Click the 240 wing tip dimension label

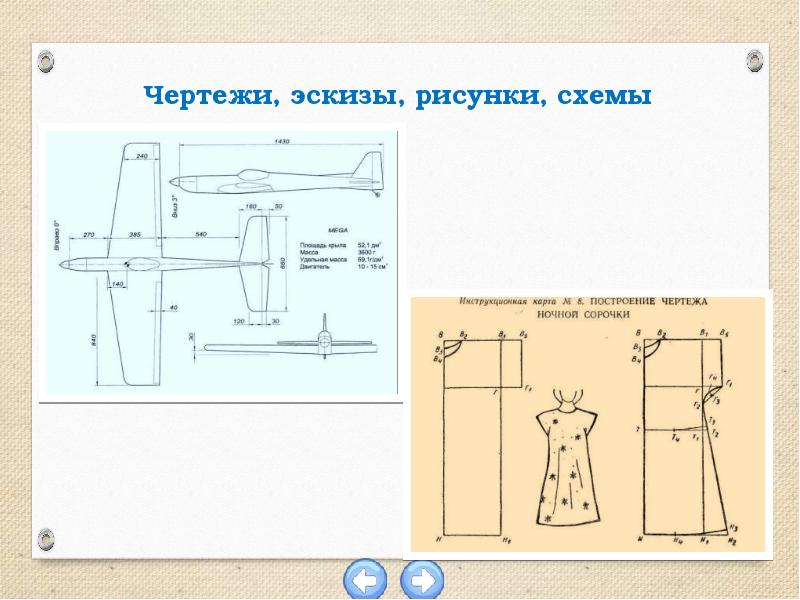point(140,157)
